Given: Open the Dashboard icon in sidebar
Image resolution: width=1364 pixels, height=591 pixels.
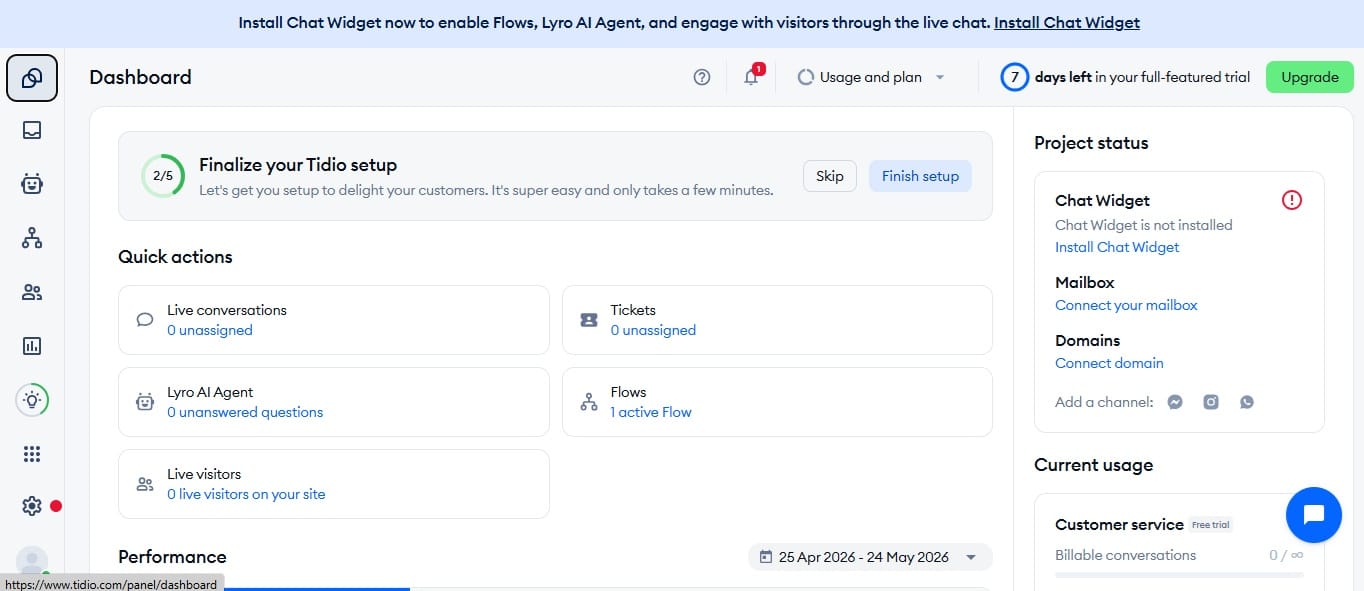Looking at the screenshot, I should (32, 78).
